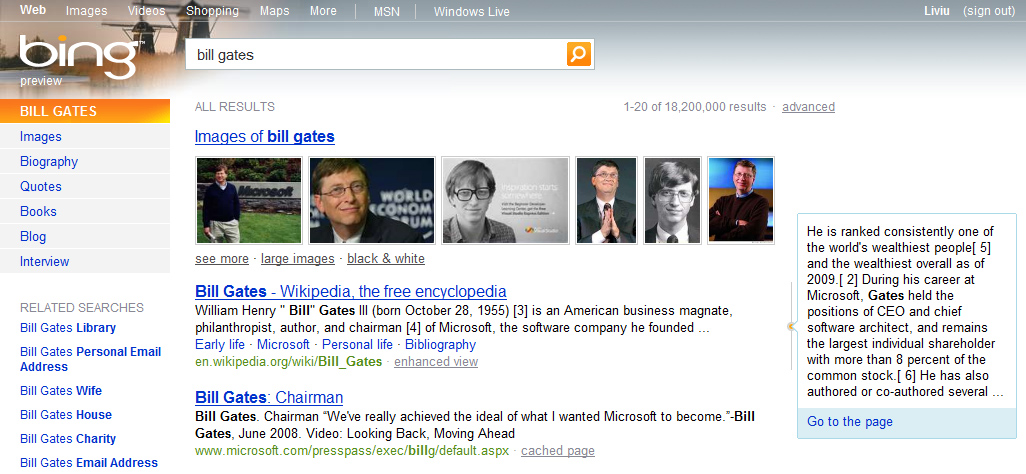Screen dimensions: 1026x474
Task: Open the Images tab in top bar
Action: point(86,11)
